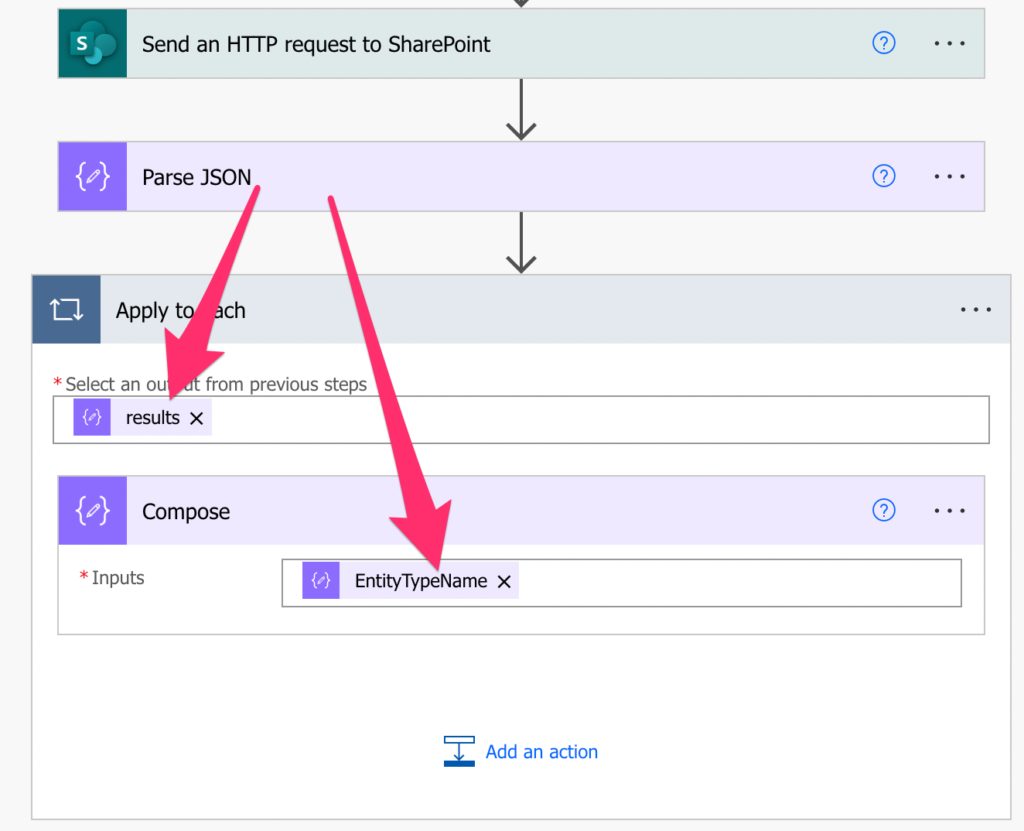Open the Apply to each options menu
Screen dimensions: 1024x831
(x=975, y=309)
